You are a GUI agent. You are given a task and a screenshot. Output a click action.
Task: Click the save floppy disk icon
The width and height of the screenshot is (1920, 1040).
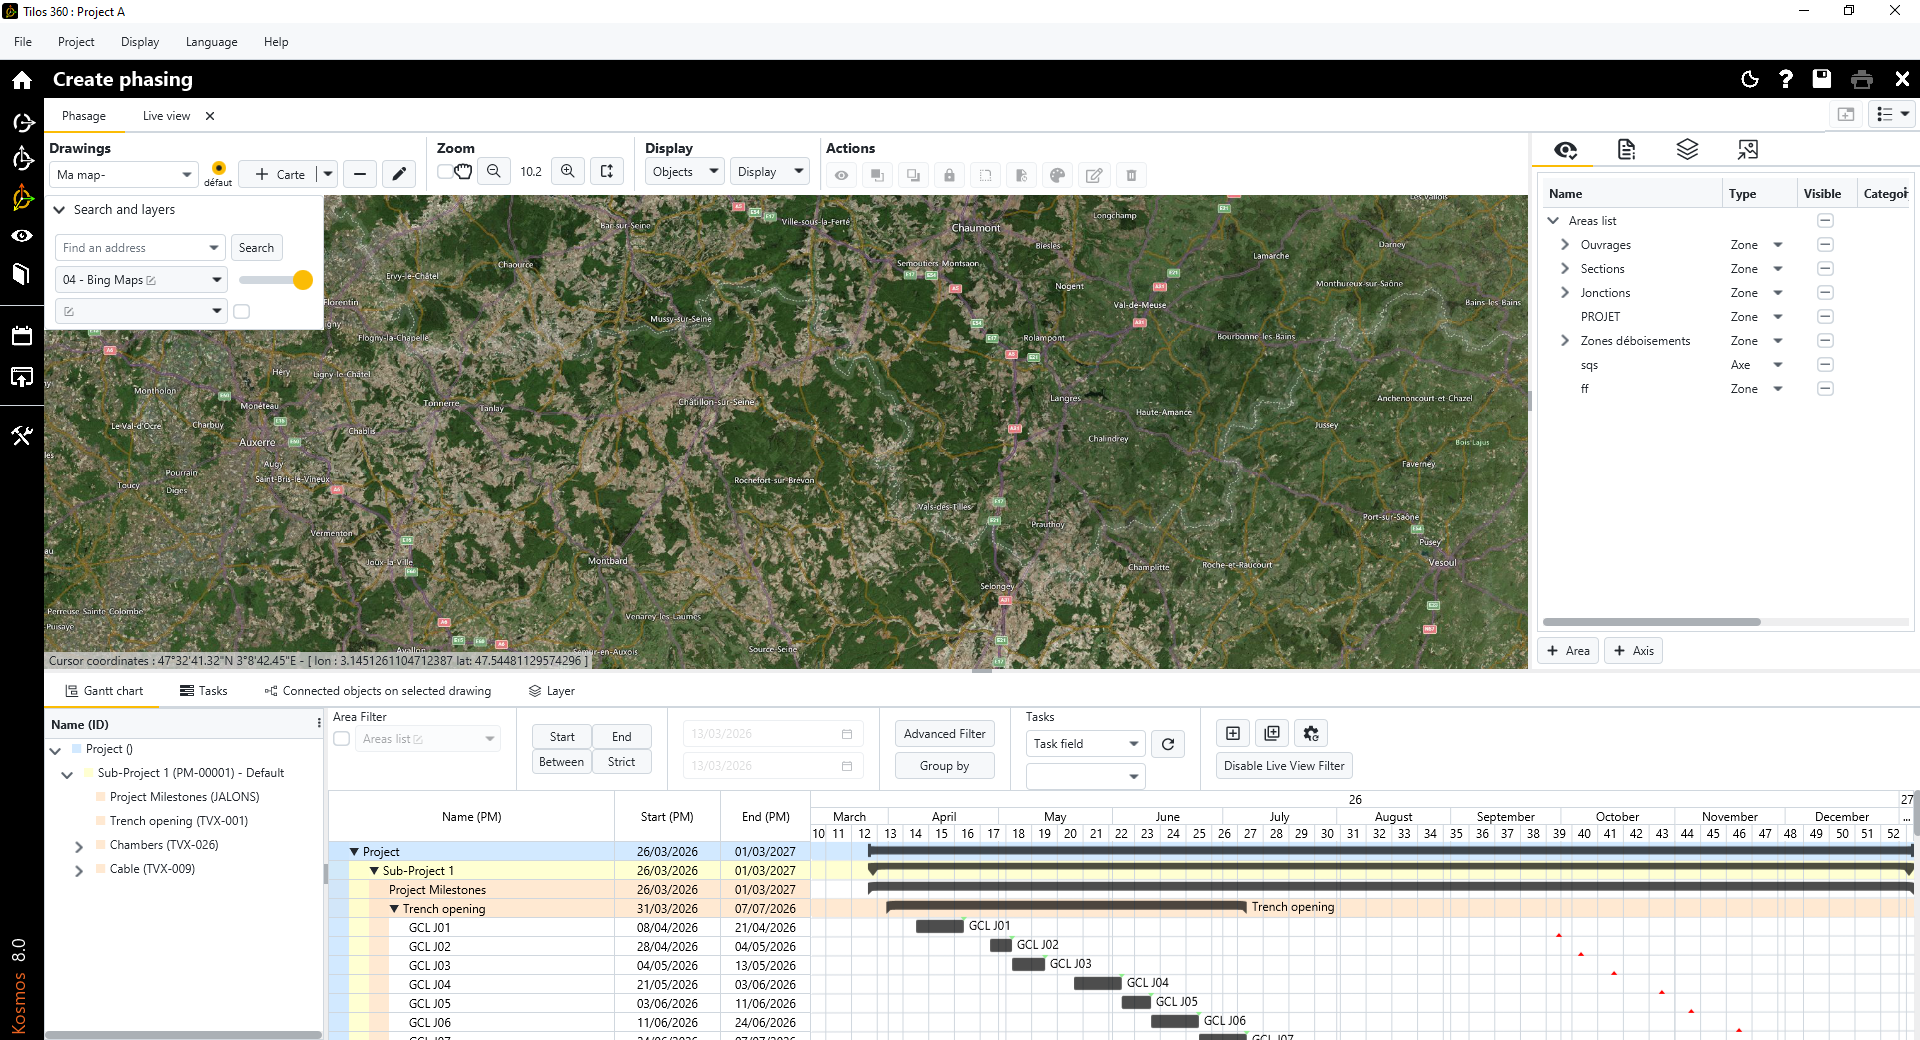[x=1822, y=79]
